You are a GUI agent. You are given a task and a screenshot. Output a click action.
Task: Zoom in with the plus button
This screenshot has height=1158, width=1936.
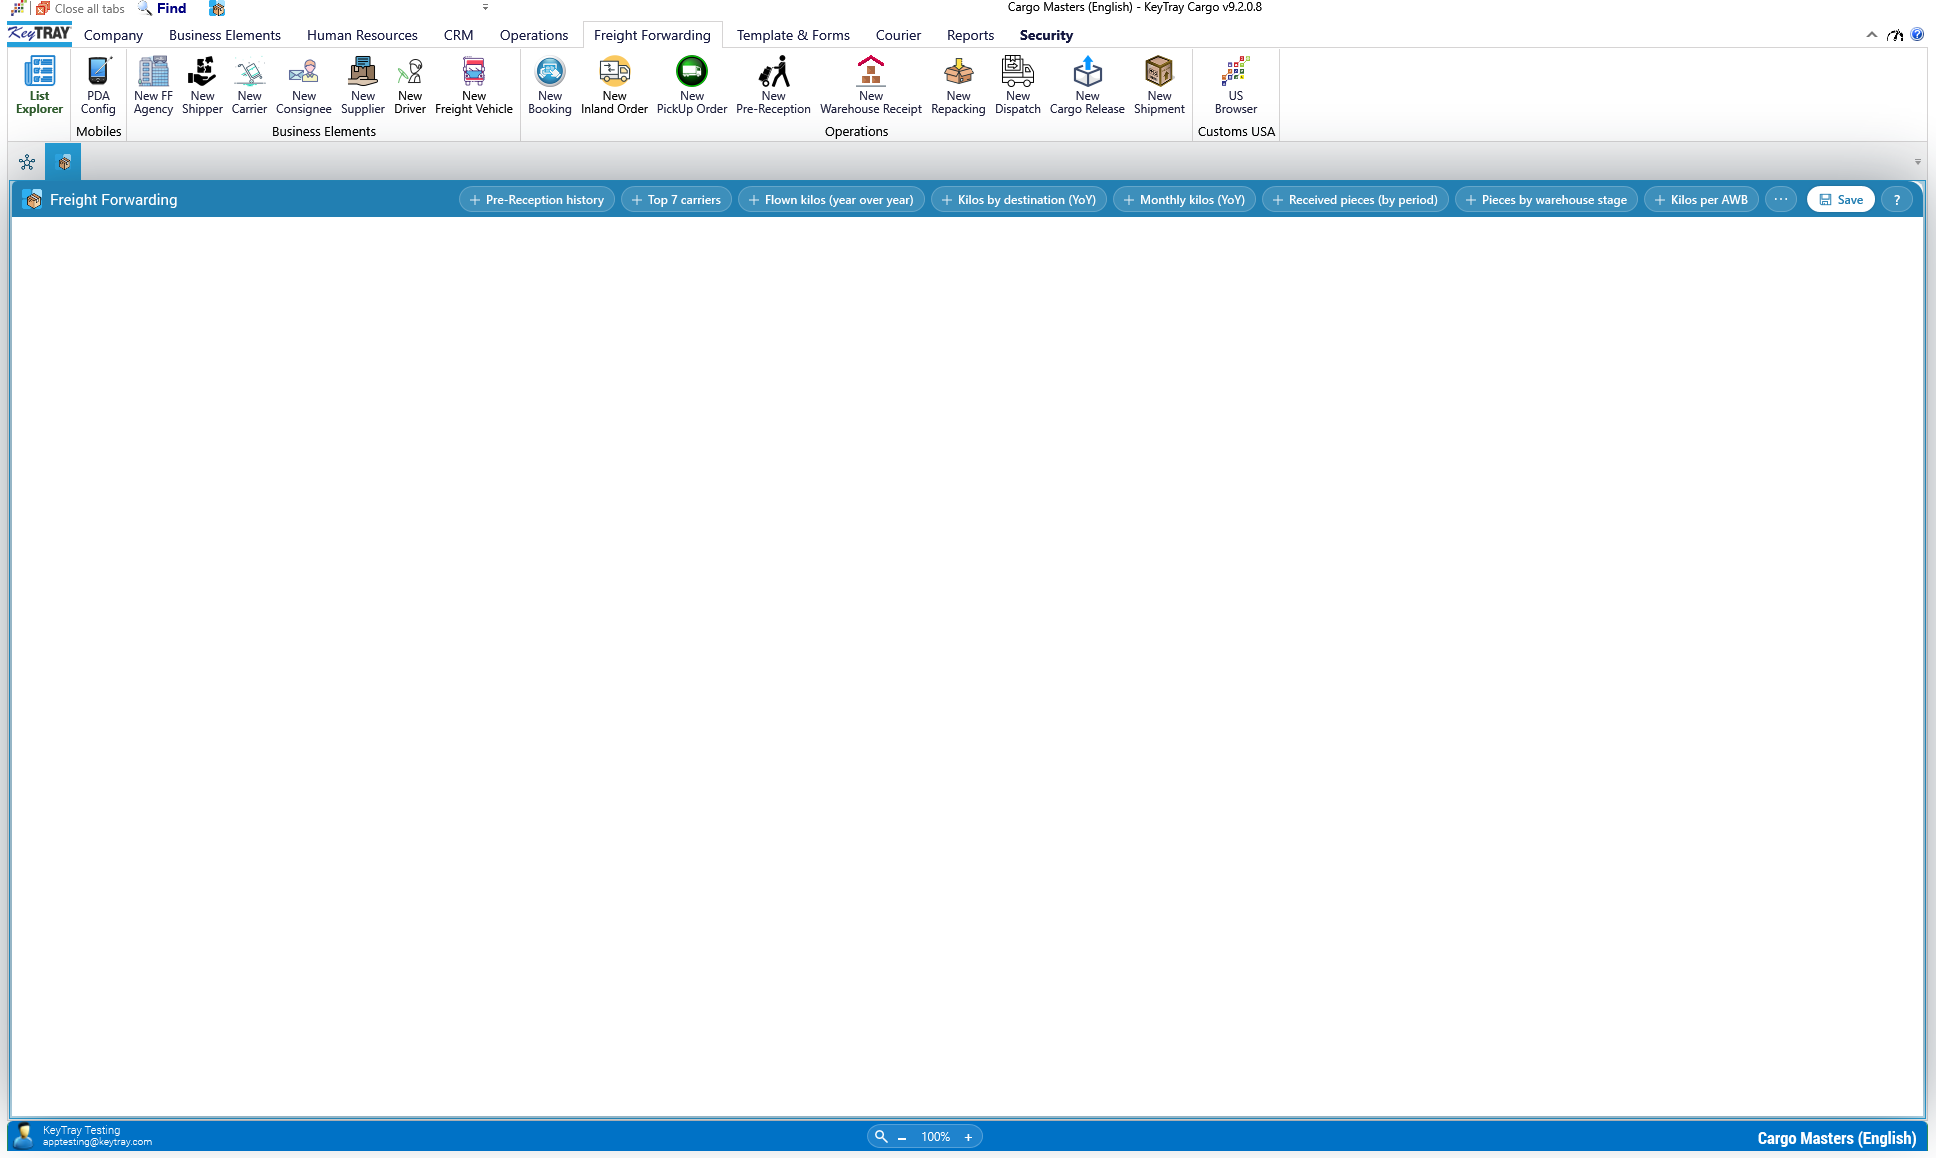(x=968, y=1137)
